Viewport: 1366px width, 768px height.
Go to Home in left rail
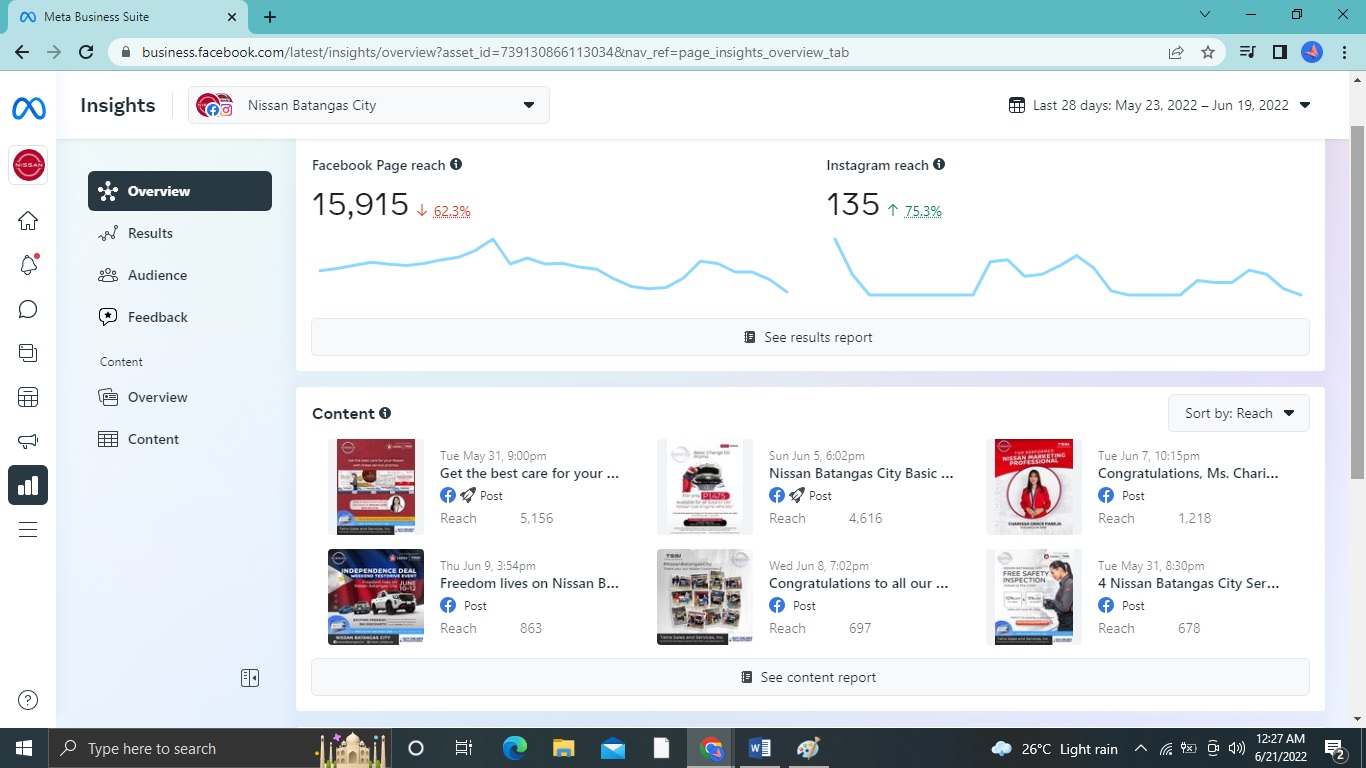click(x=28, y=221)
